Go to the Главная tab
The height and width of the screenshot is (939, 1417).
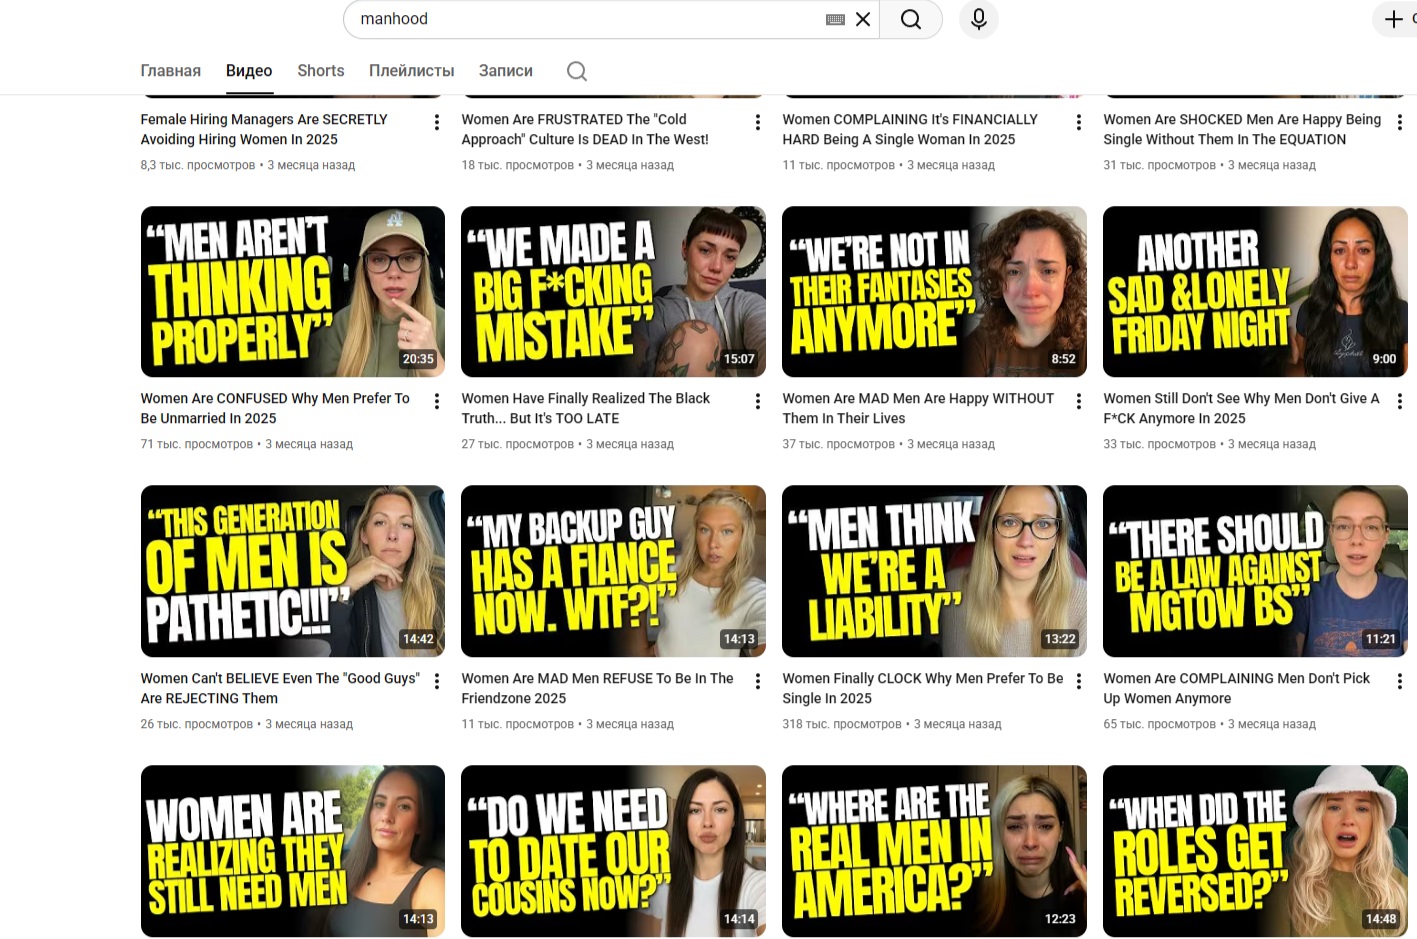tap(170, 71)
